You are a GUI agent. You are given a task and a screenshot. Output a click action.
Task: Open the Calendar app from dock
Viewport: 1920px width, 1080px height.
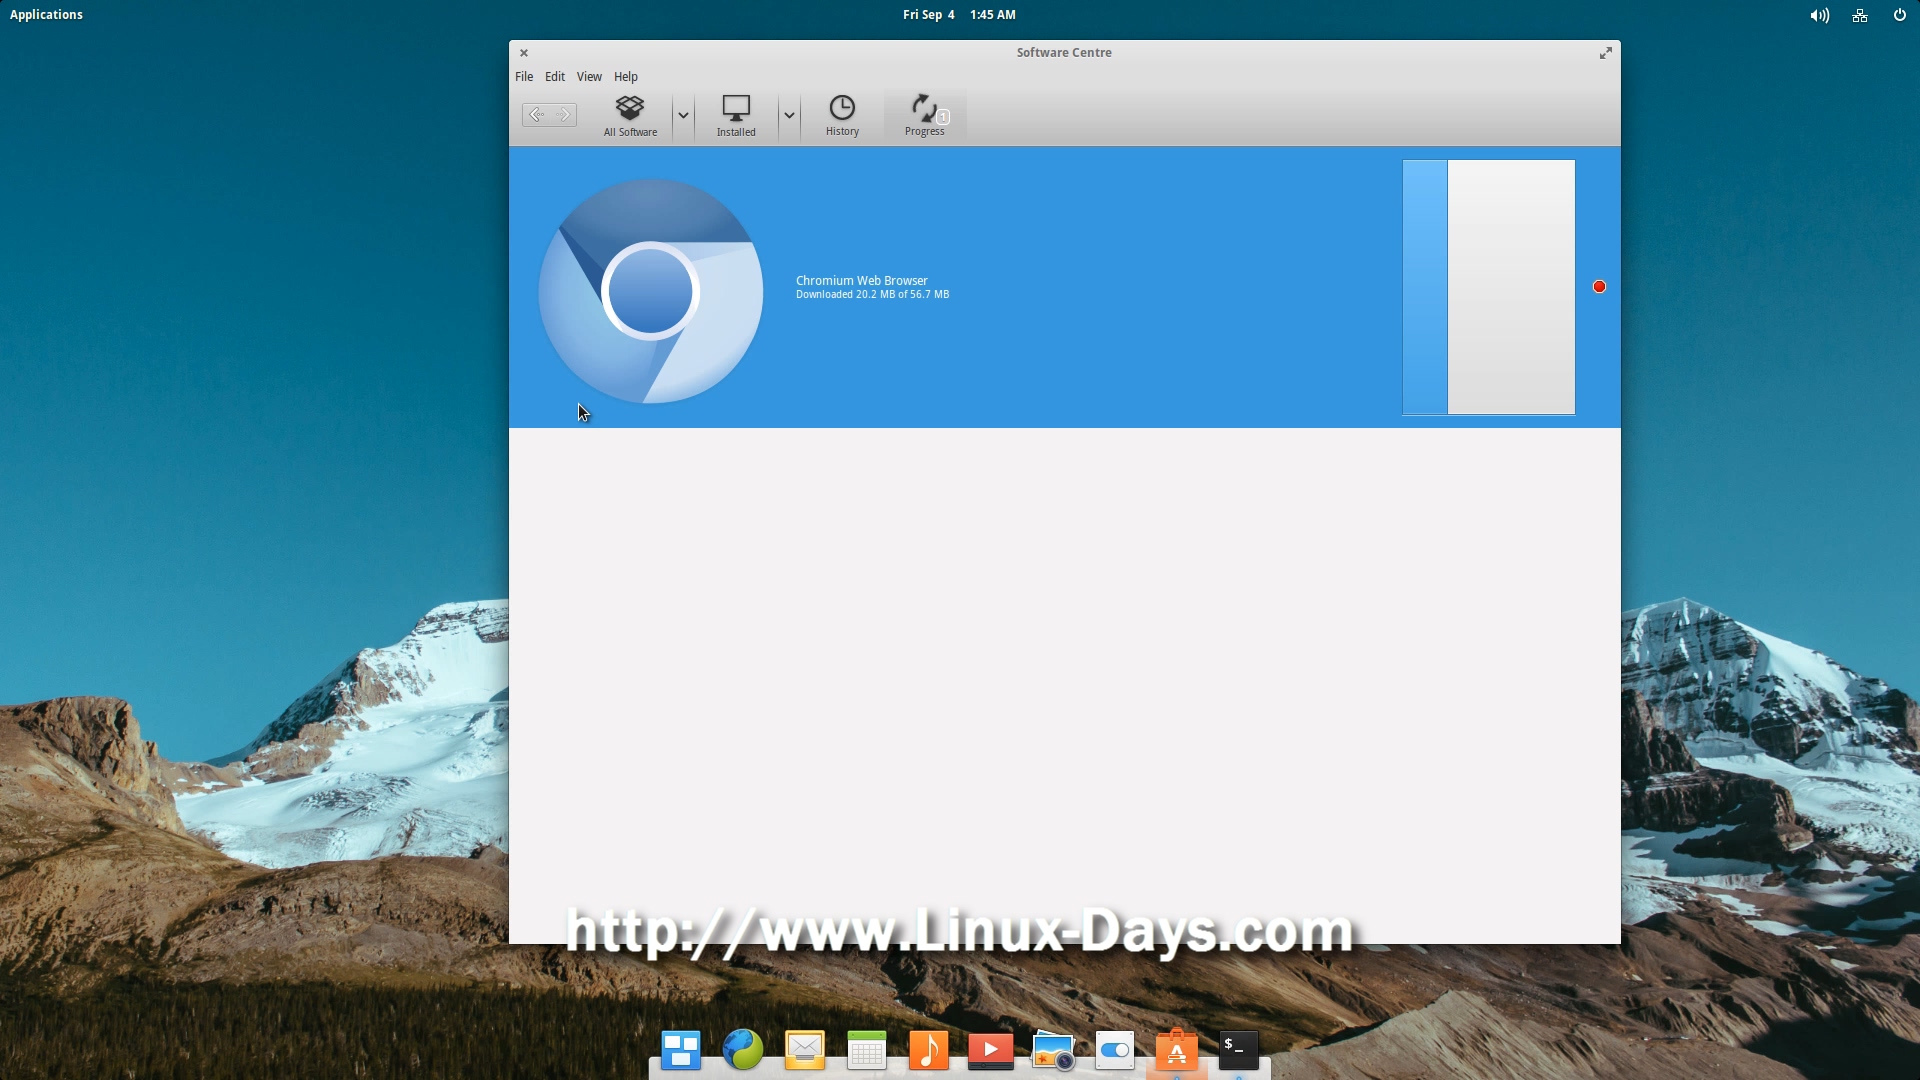point(867,1050)
